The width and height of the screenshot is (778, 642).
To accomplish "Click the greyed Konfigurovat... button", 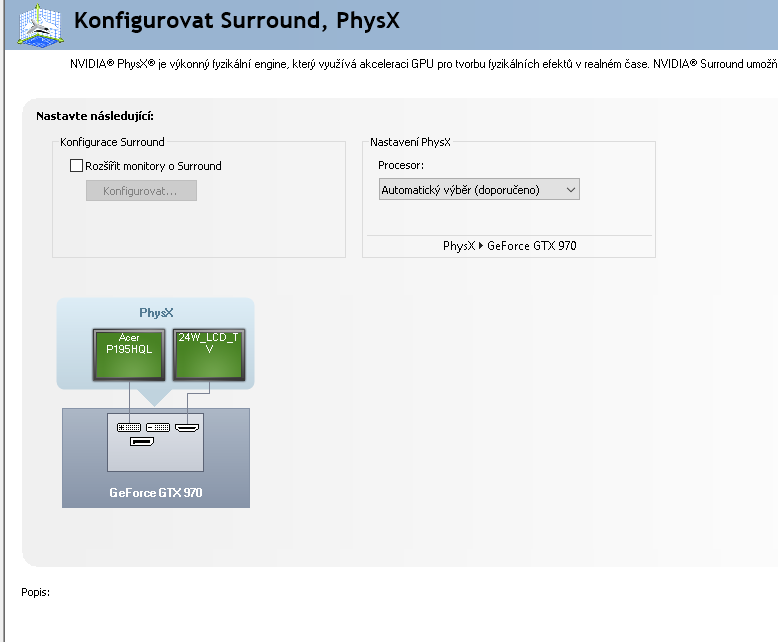I will [x=141, y=191].
